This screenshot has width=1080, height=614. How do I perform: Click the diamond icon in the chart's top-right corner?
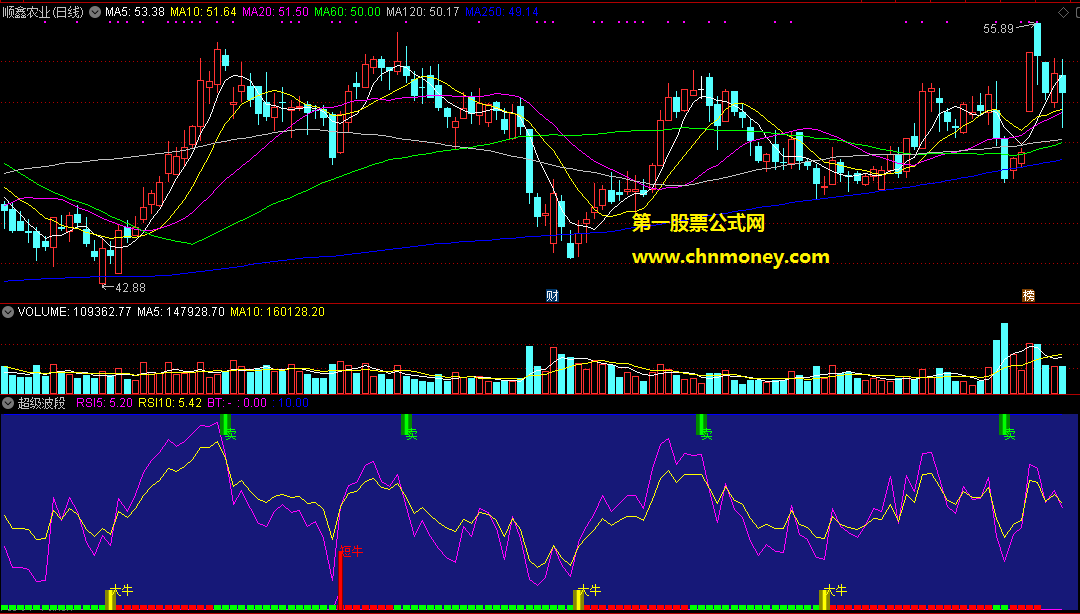[x=1061, y=12]
